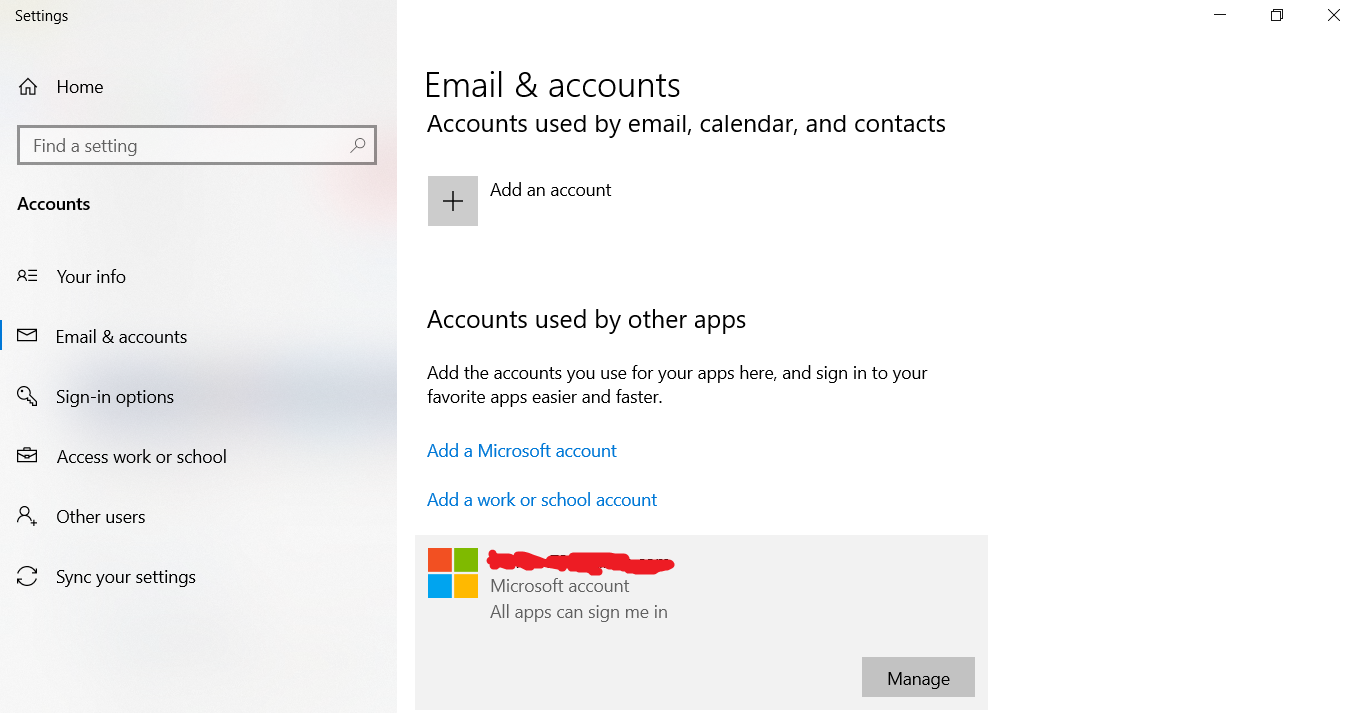Click the Other users person-plus icon
1363x713 pixels.
[27, 517]
